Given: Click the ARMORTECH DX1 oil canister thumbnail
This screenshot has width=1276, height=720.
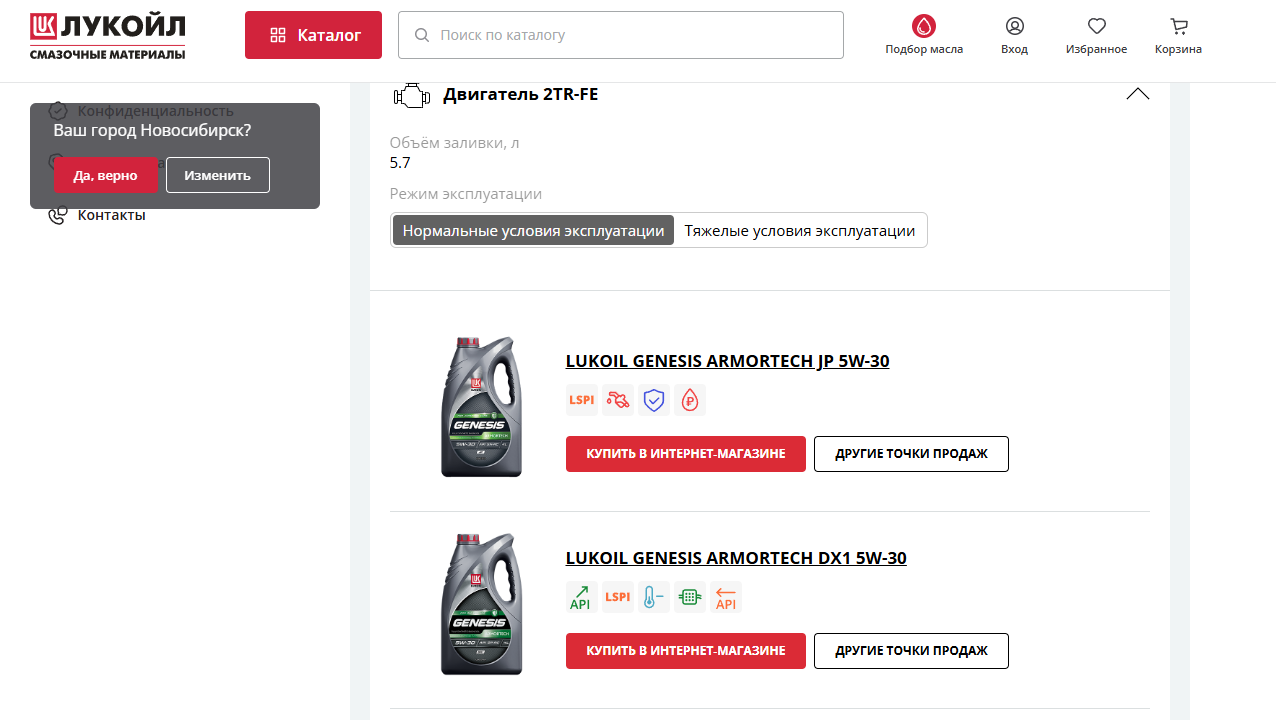Looking at the screenshot, I should (481, 604).
